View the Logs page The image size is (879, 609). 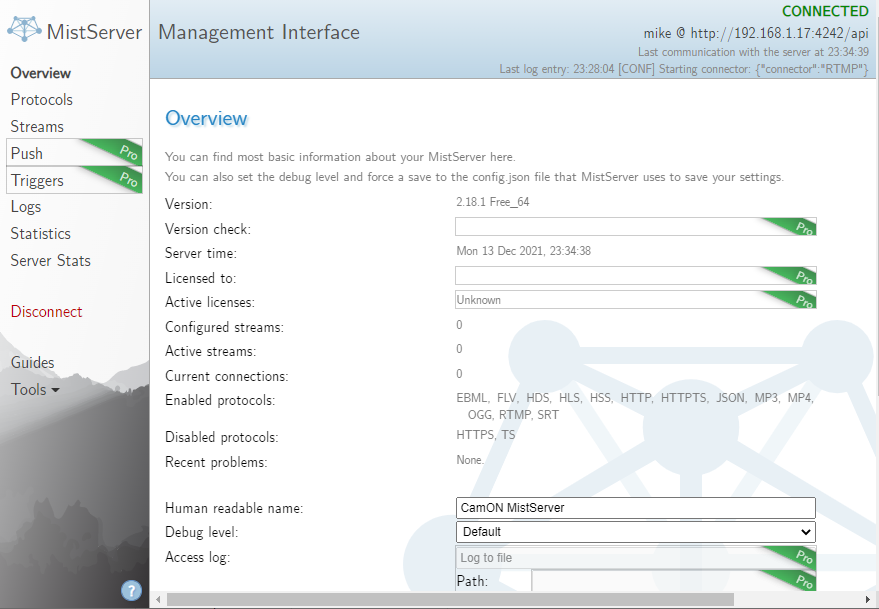26,207
